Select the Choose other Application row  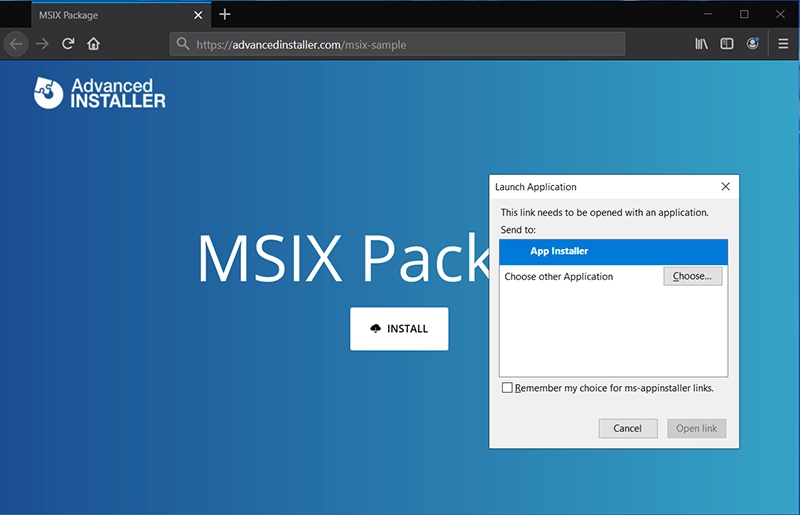pos(613,276)
